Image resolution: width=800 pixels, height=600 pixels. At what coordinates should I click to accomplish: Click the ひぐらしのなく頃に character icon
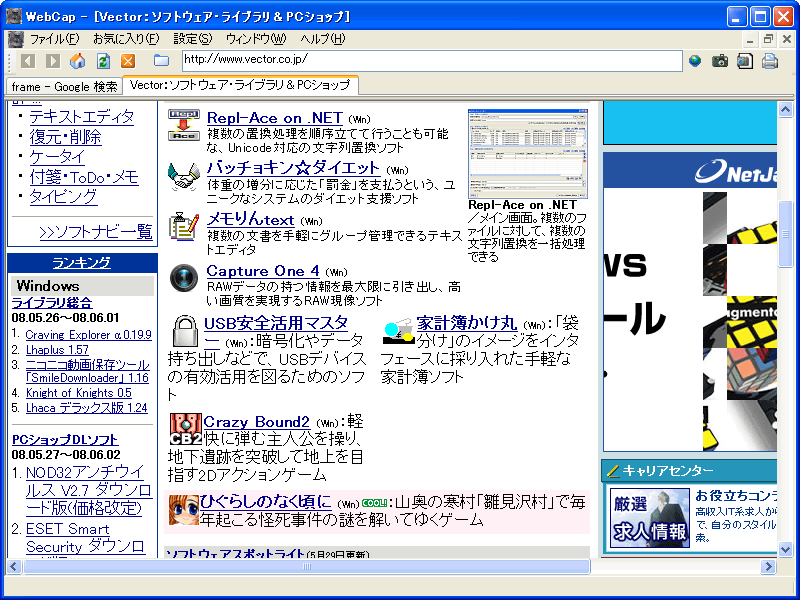[x=183, y=510]
